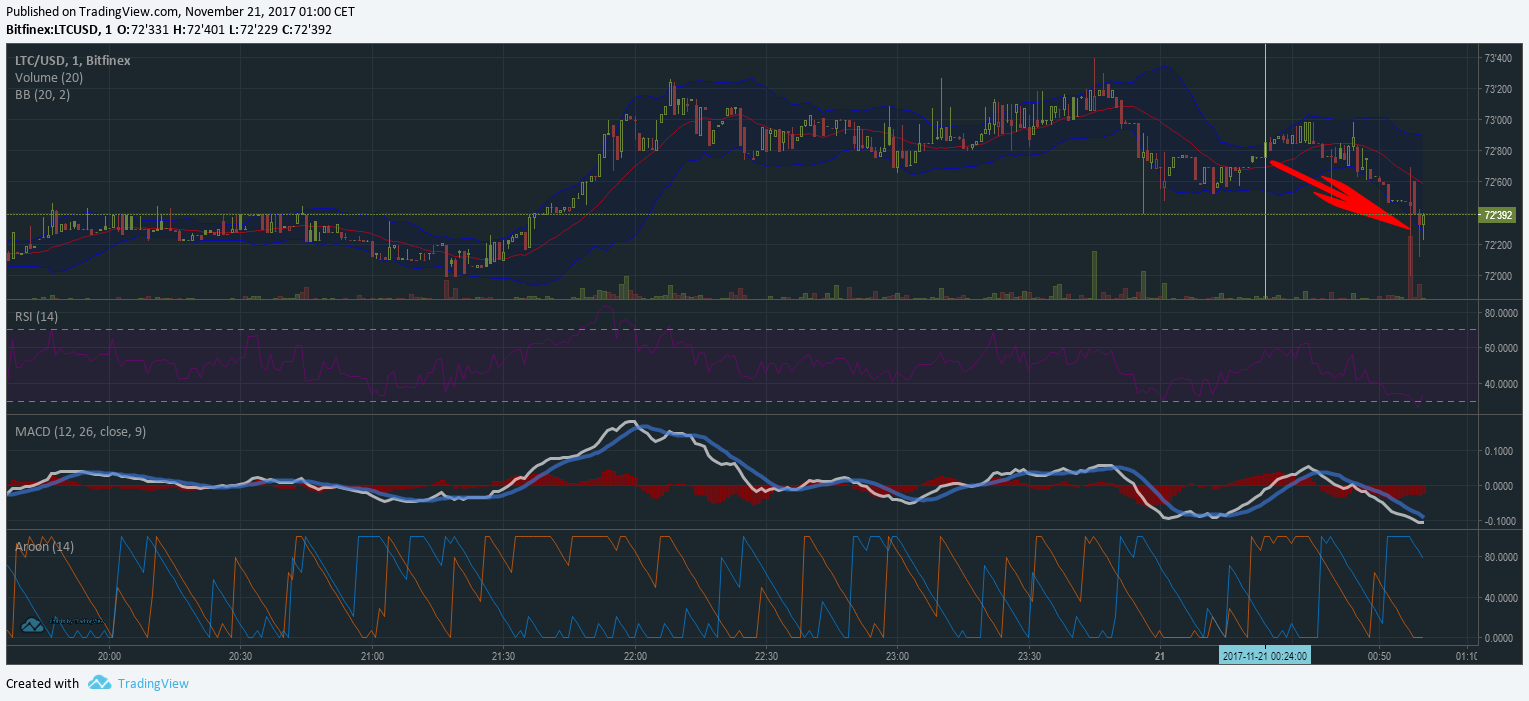The height and width of the screenshot is (701, 1529).
Task: Click the 23:00 time axis label
Action: click(x=897, y=657)
